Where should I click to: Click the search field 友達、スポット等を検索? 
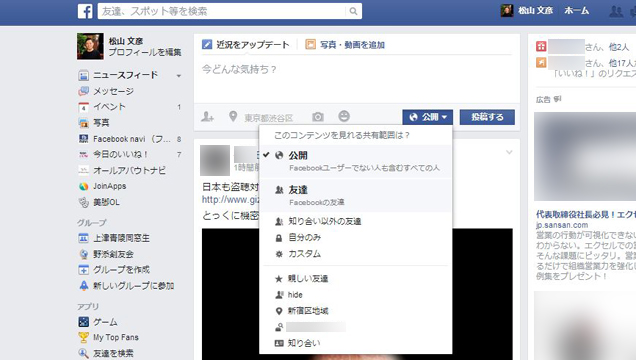(222, 11)
